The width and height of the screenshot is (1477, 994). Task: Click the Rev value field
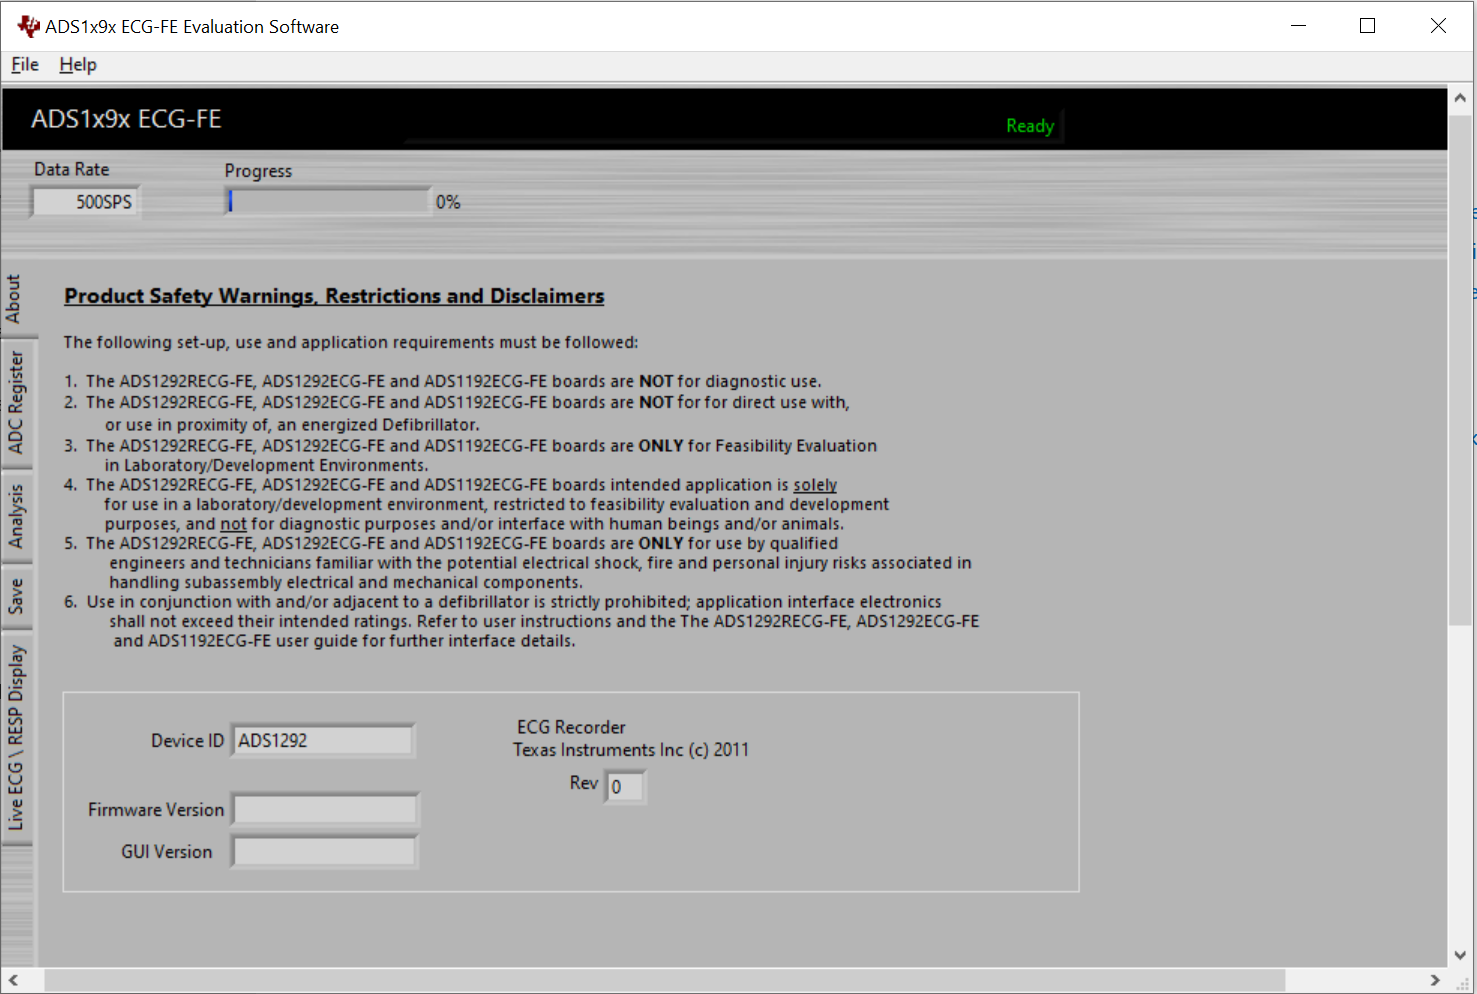(x=625, y=787)
